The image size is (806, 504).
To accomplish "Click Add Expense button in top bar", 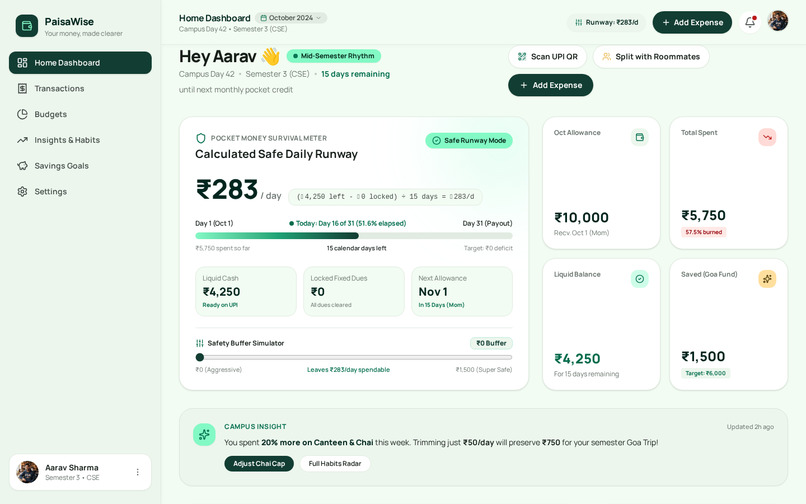I will pyautogui.click(x=692, y=23).
